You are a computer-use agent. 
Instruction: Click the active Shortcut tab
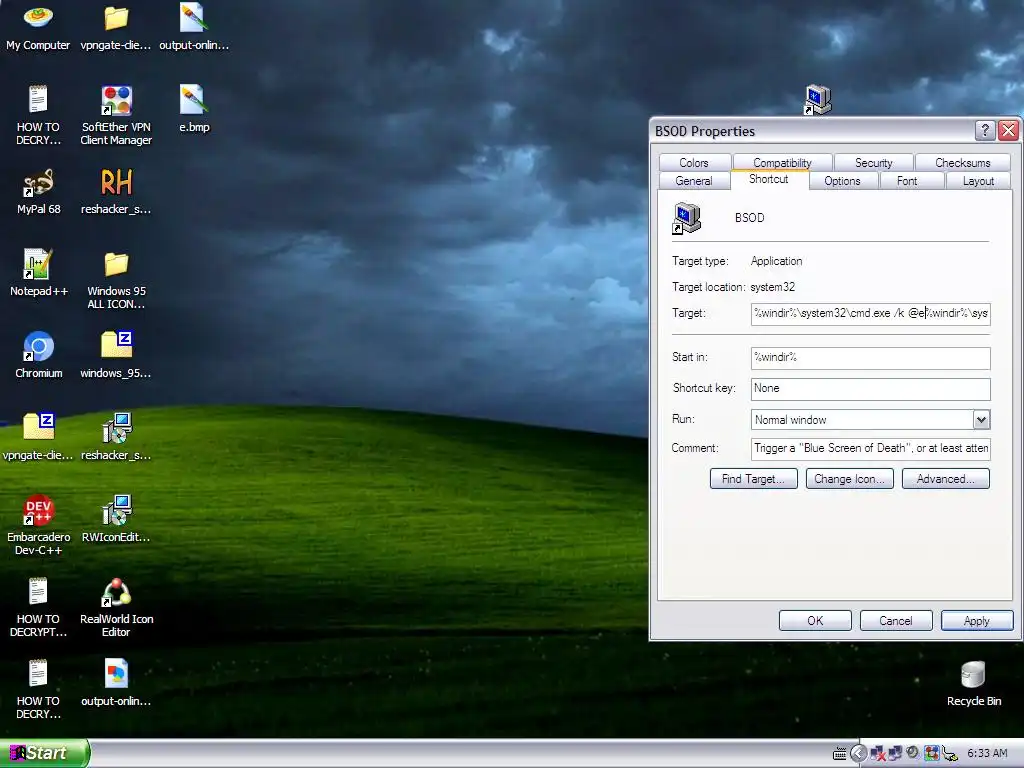769,179
